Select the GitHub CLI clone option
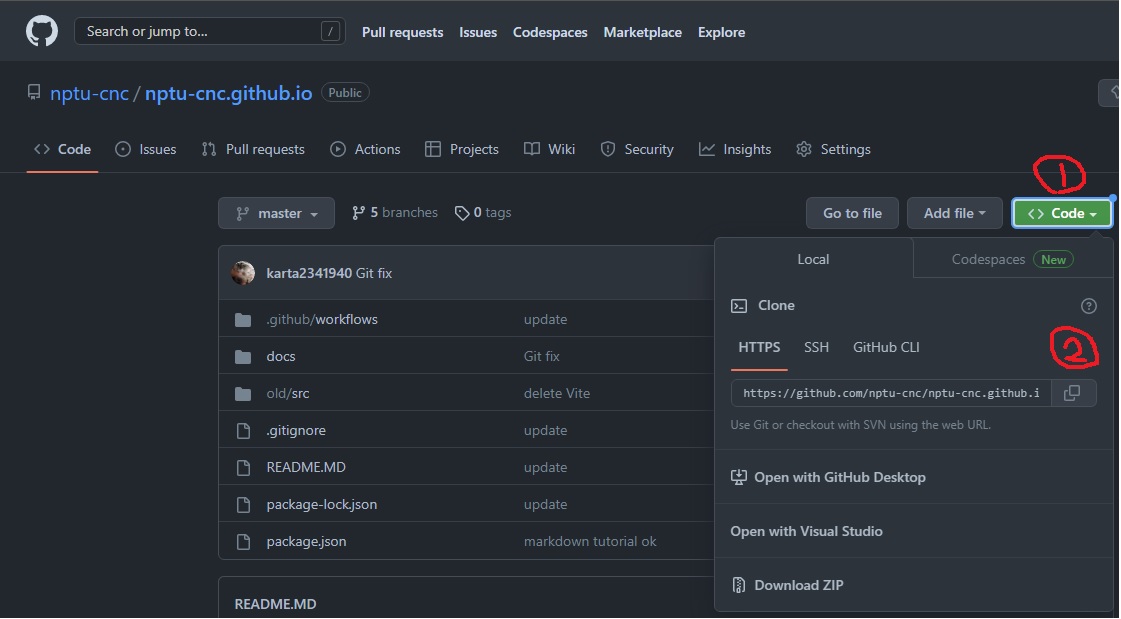1121x619 pixels. 885,347
